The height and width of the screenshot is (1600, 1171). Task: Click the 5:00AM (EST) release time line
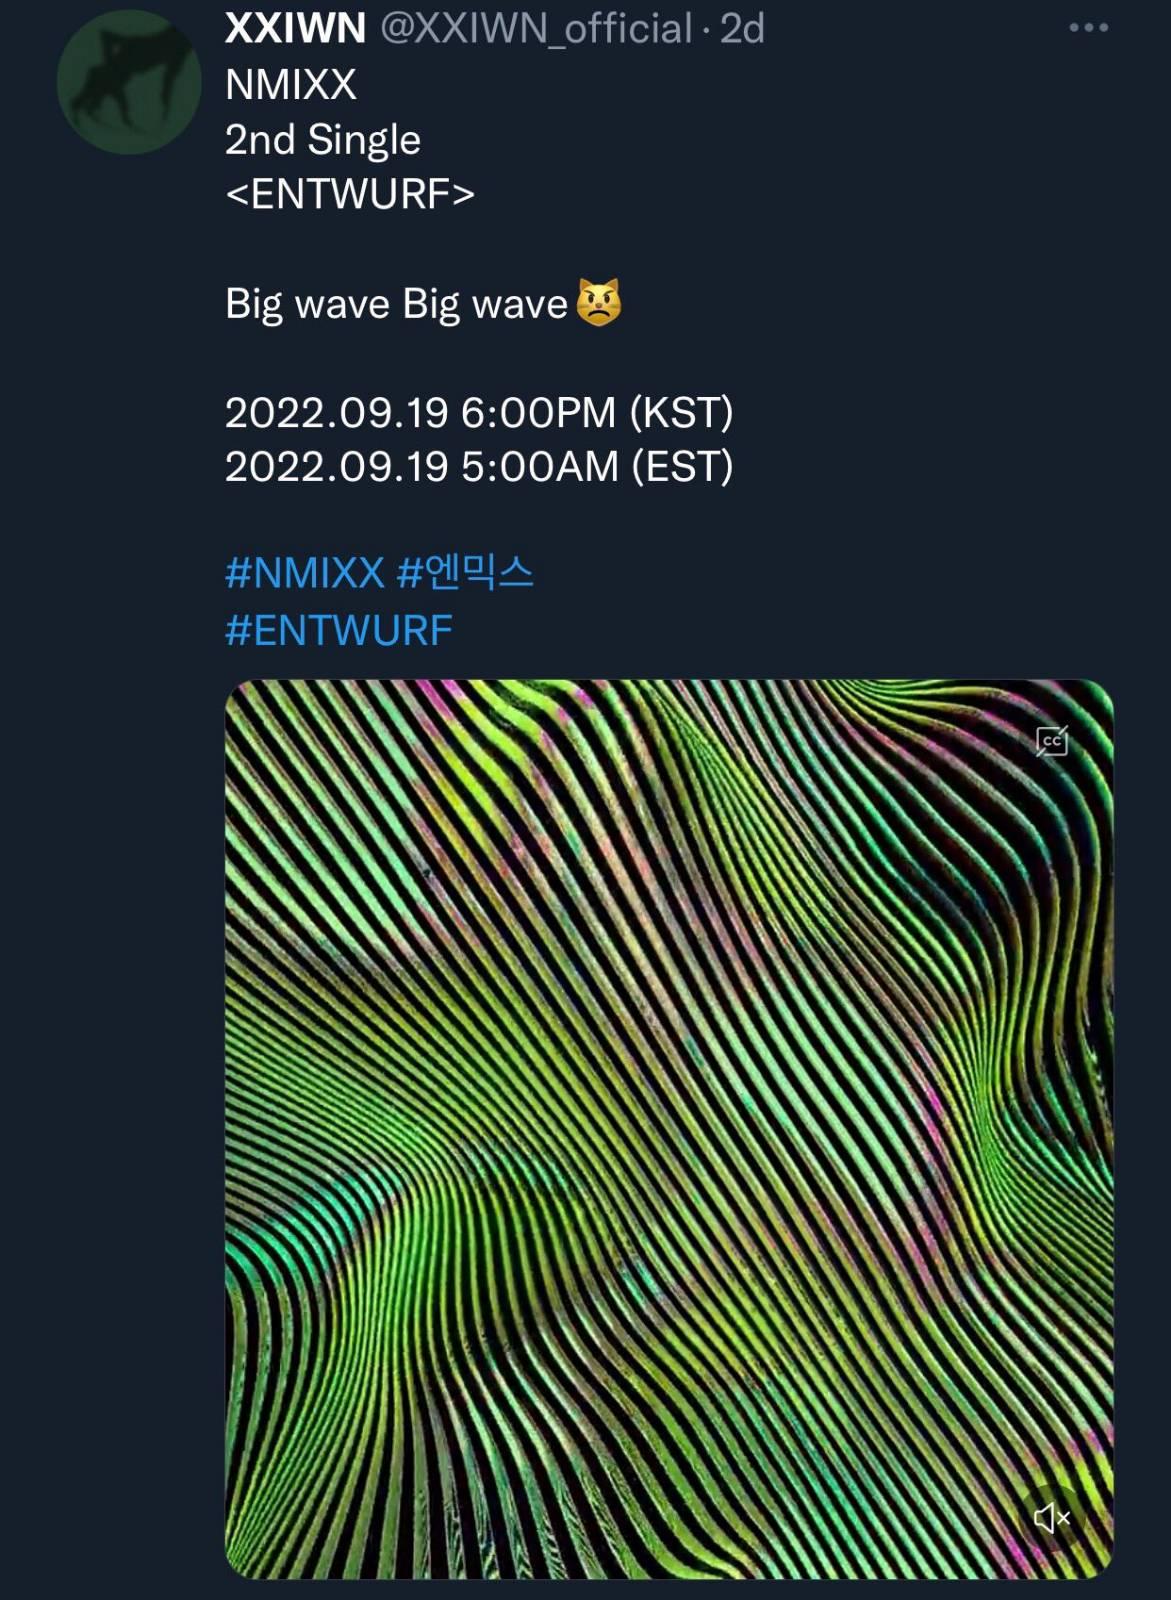478,466
